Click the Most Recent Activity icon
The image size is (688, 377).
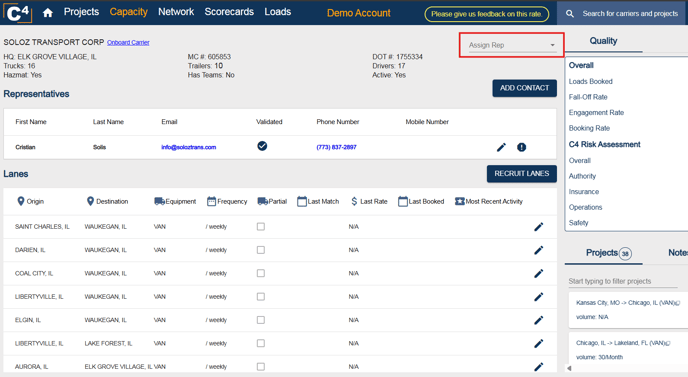459,201
